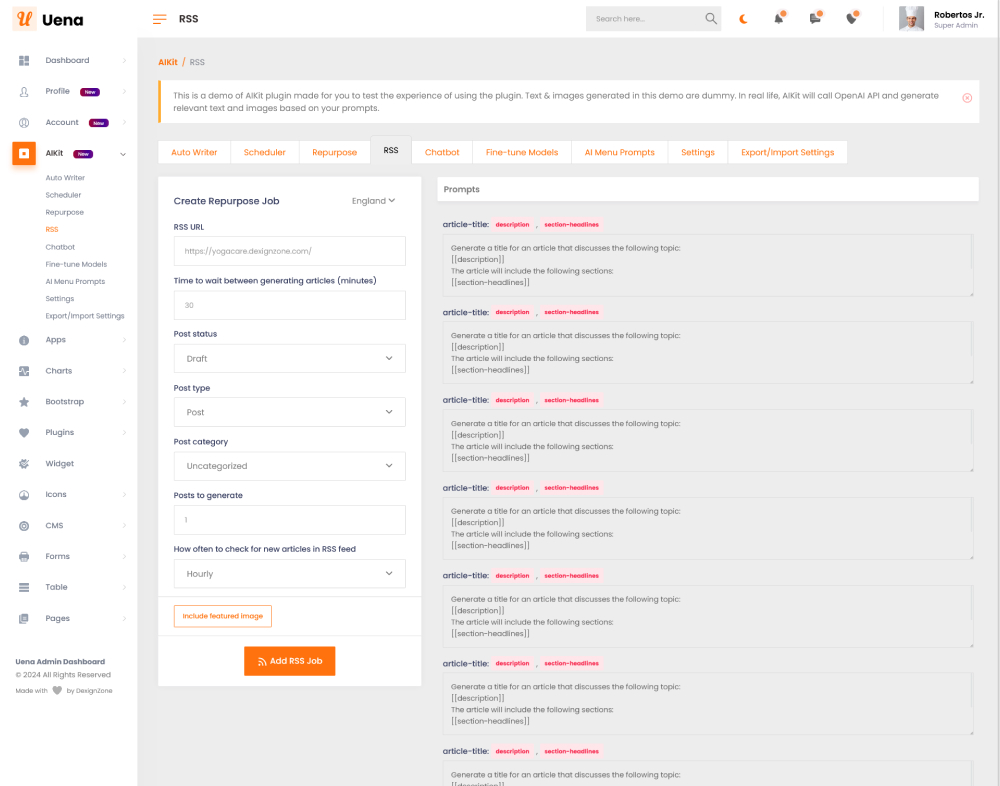Screen dimensions: 1000x786
Task: Click the heart icon in top bar
Action: [x=851, y=19]
